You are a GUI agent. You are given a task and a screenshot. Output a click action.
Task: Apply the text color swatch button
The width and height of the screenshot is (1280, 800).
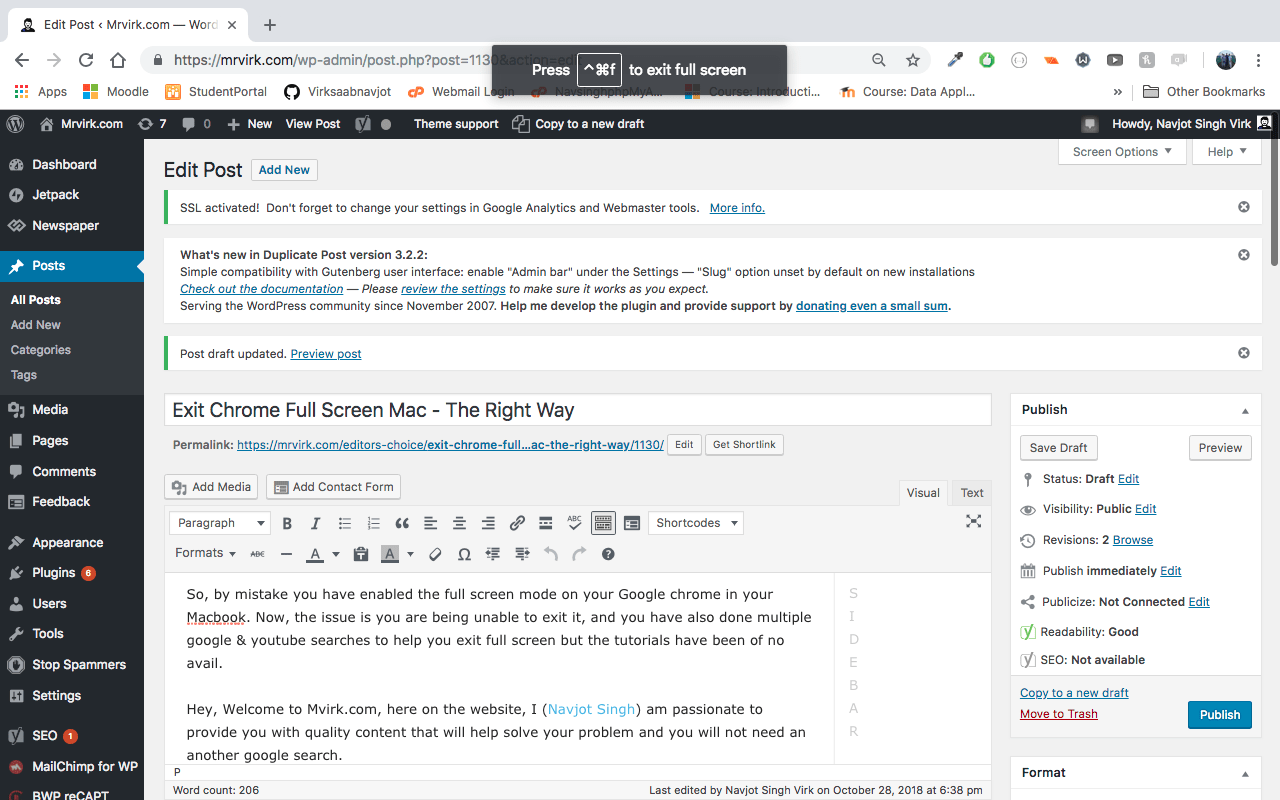(314, 554)
